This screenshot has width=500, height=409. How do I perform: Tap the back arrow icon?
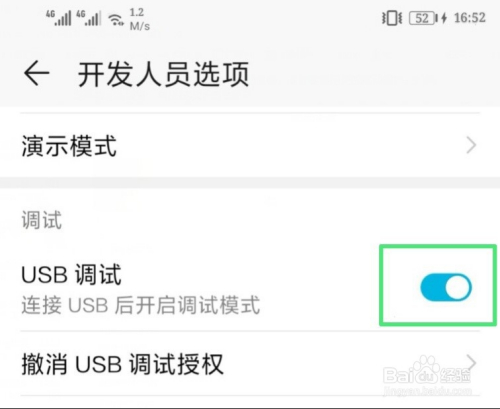(x=37, y=74)
